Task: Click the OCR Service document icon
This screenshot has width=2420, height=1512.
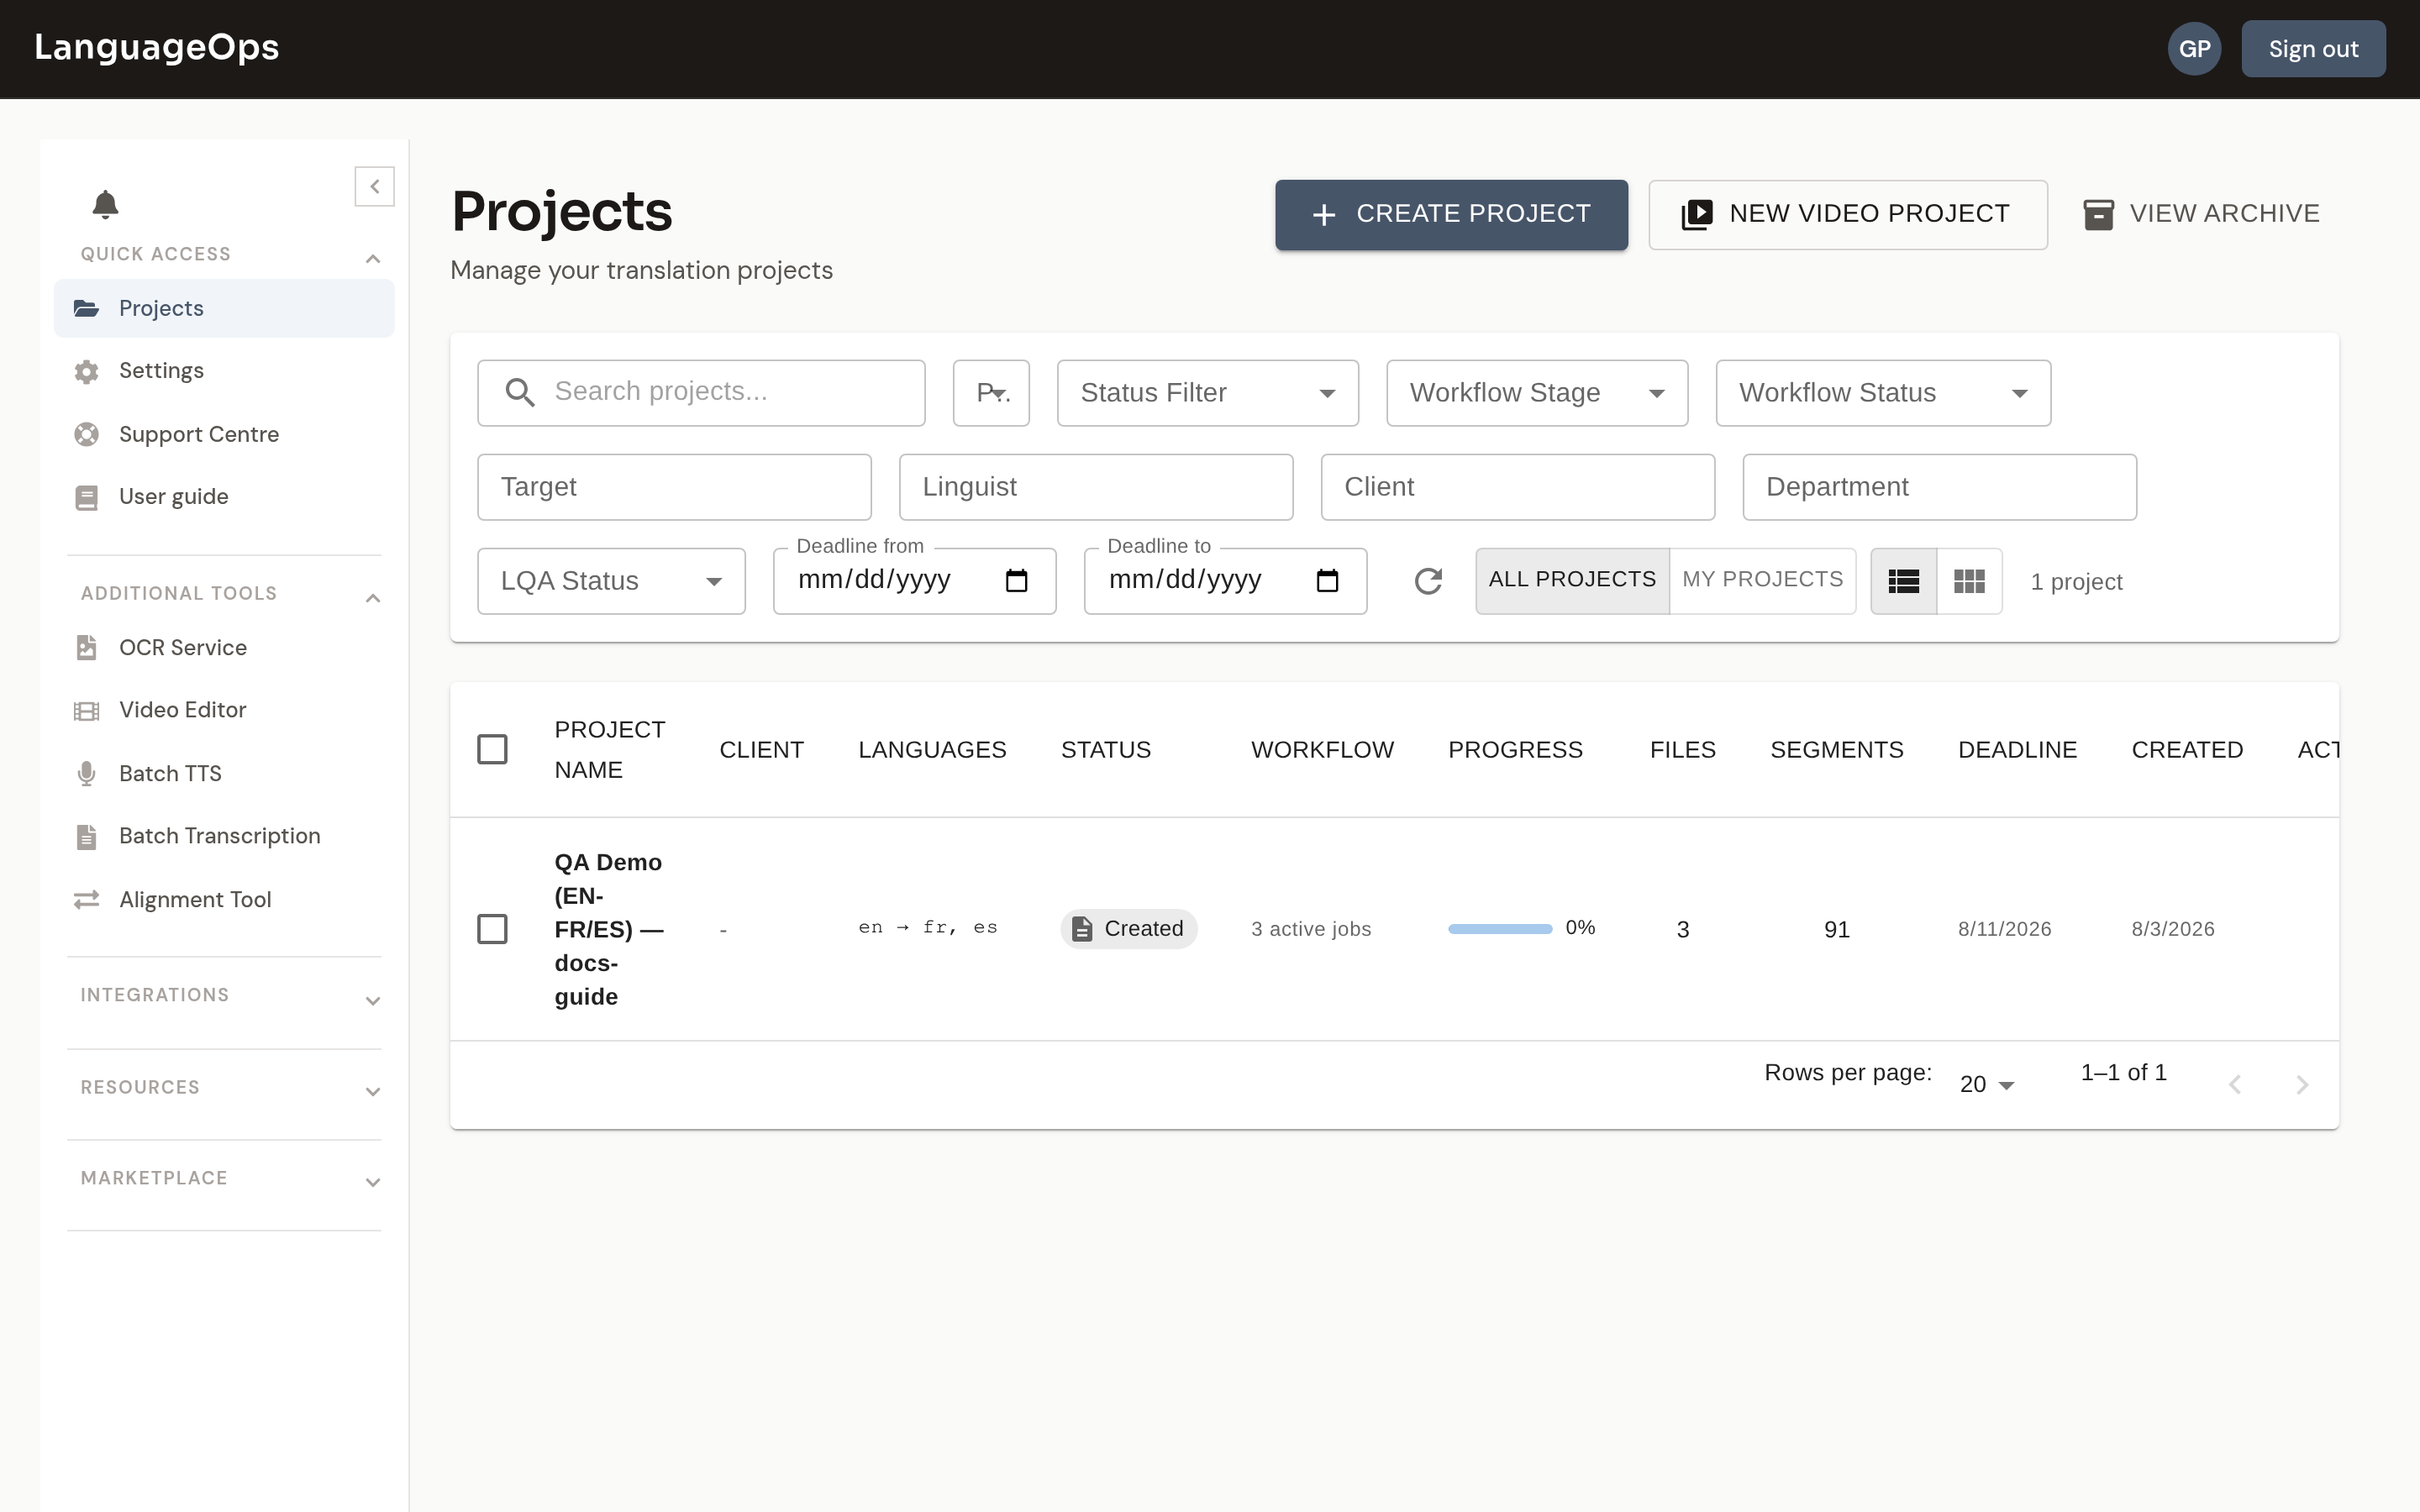Action: 87,647
